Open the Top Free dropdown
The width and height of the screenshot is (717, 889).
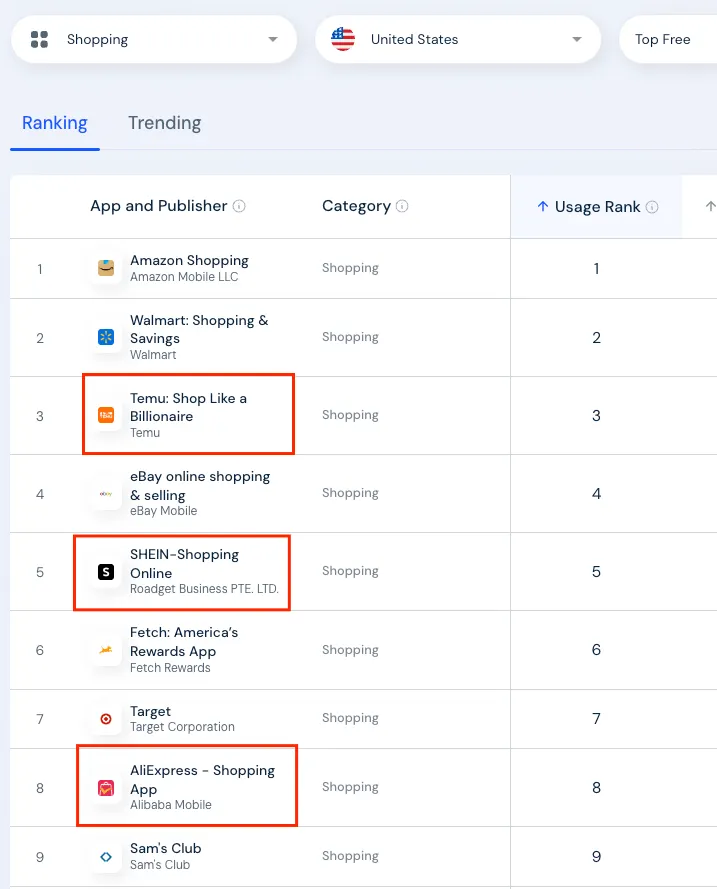click(668, 39)
